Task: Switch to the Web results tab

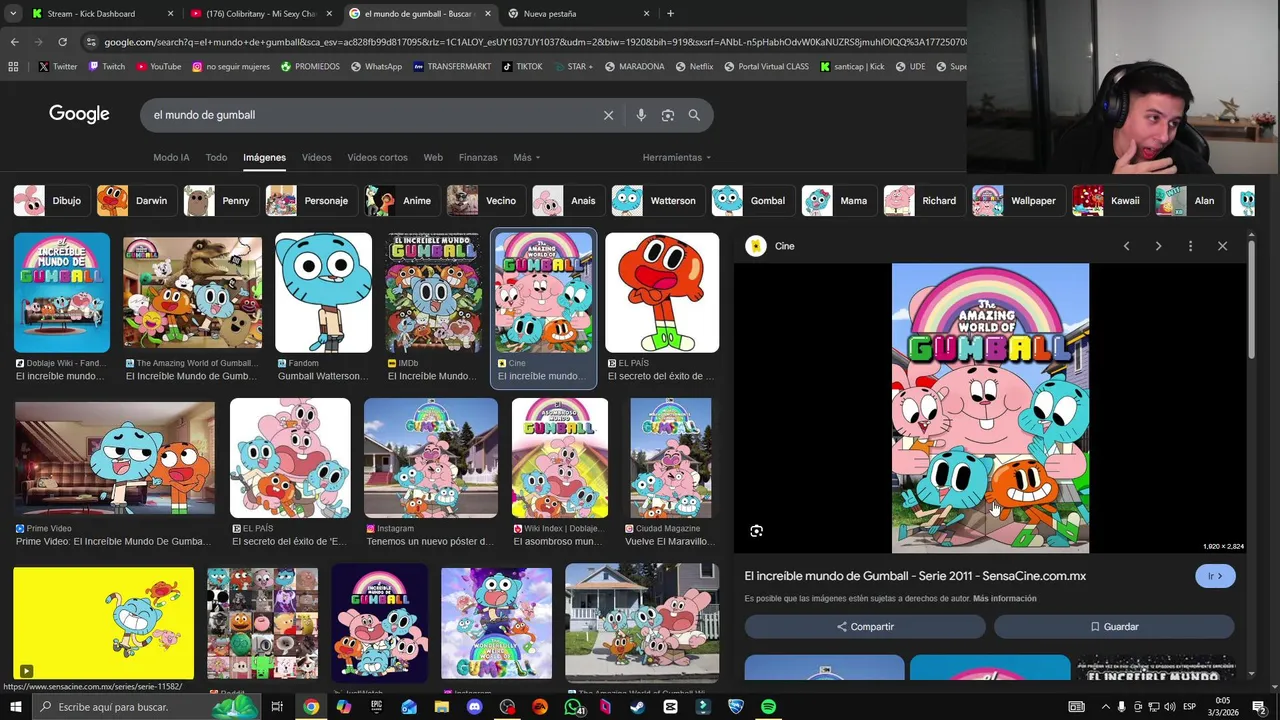Action: coord(433,157)
